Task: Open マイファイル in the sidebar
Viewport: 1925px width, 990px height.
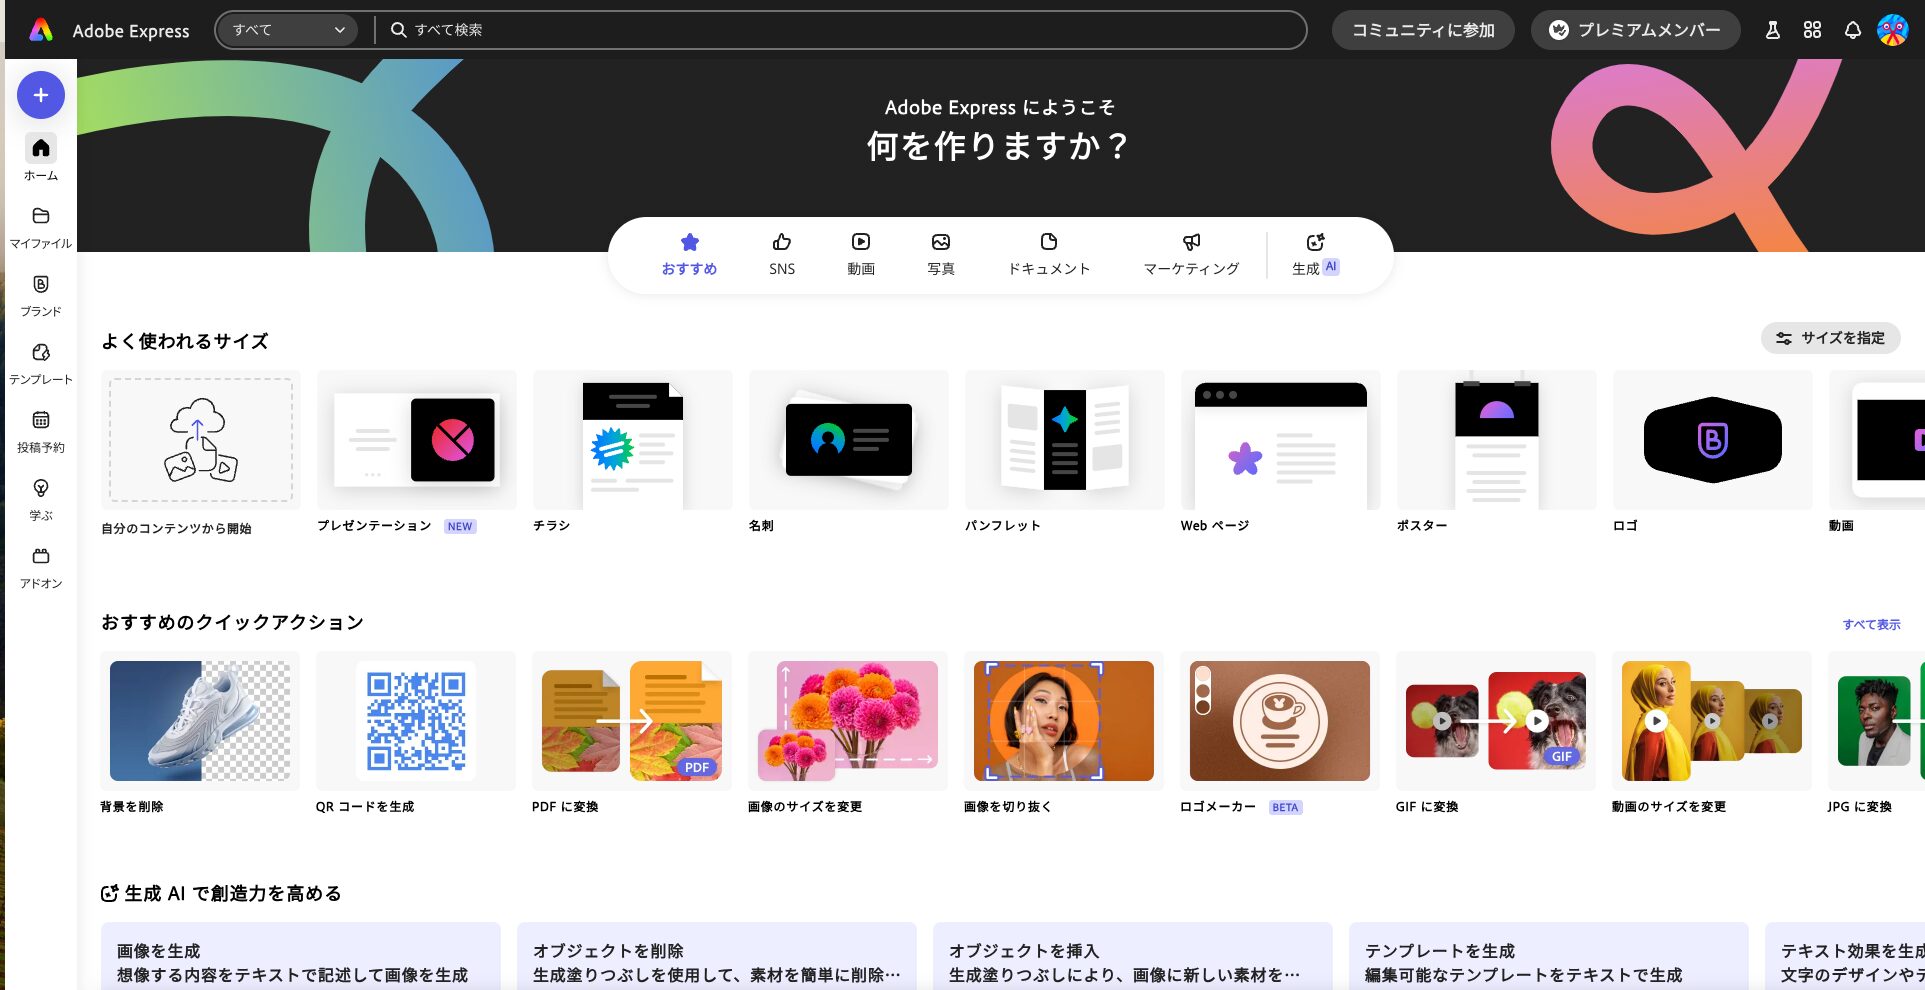Action: [41, 227]
